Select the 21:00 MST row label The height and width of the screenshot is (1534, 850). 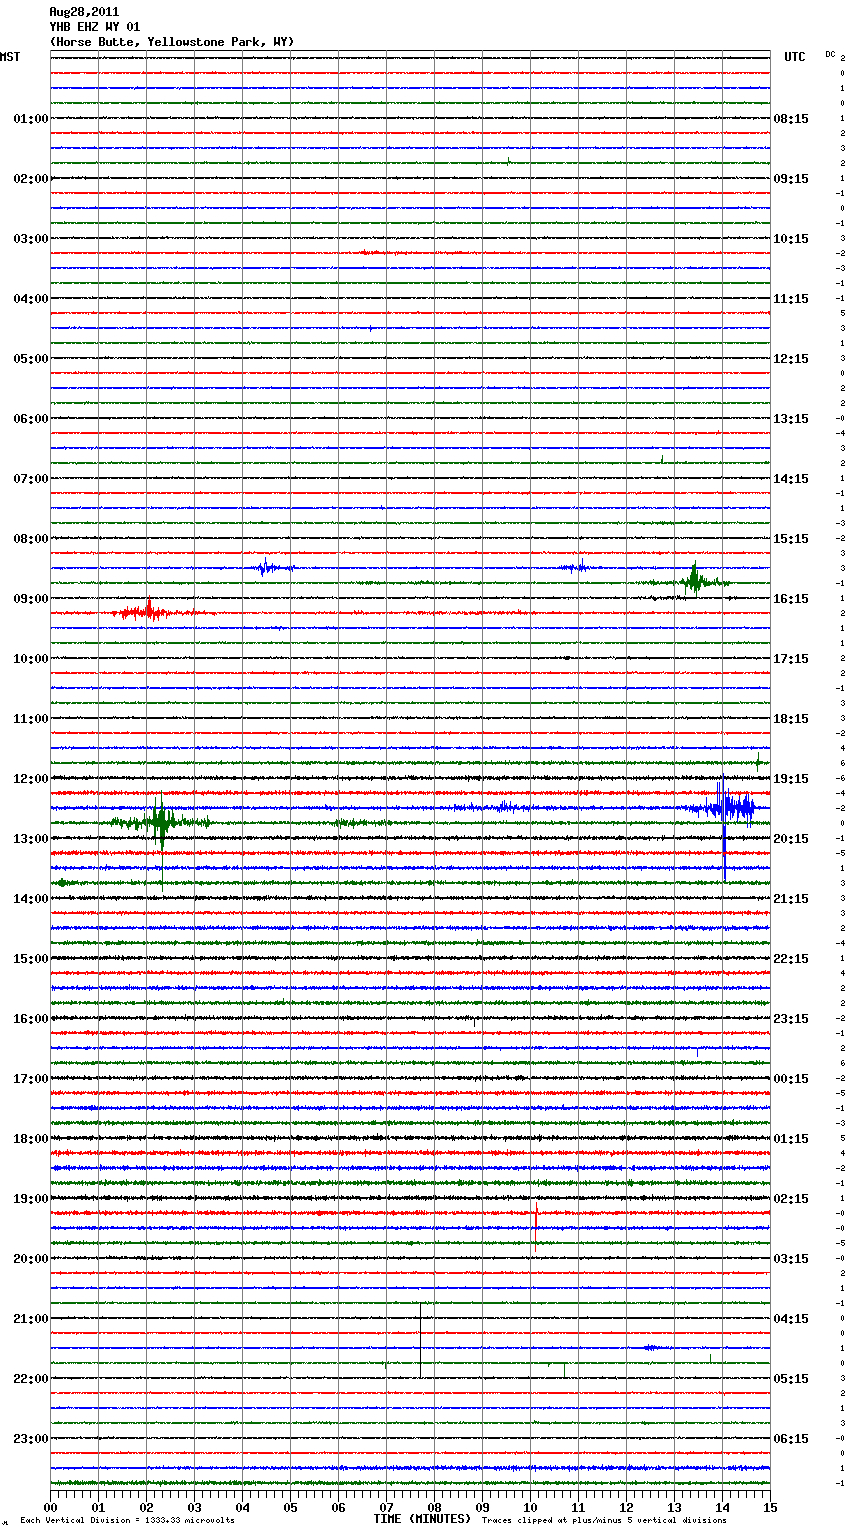click(30, 1319)
